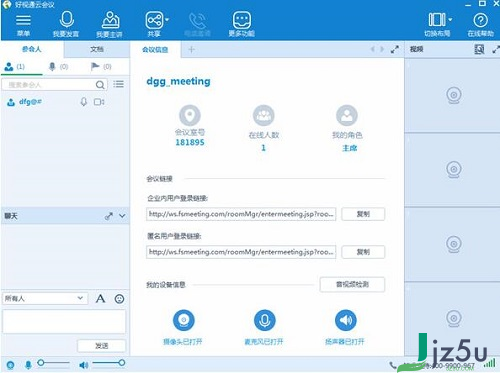Show flagged attendees filter with flag (0)

coord(101,67)
